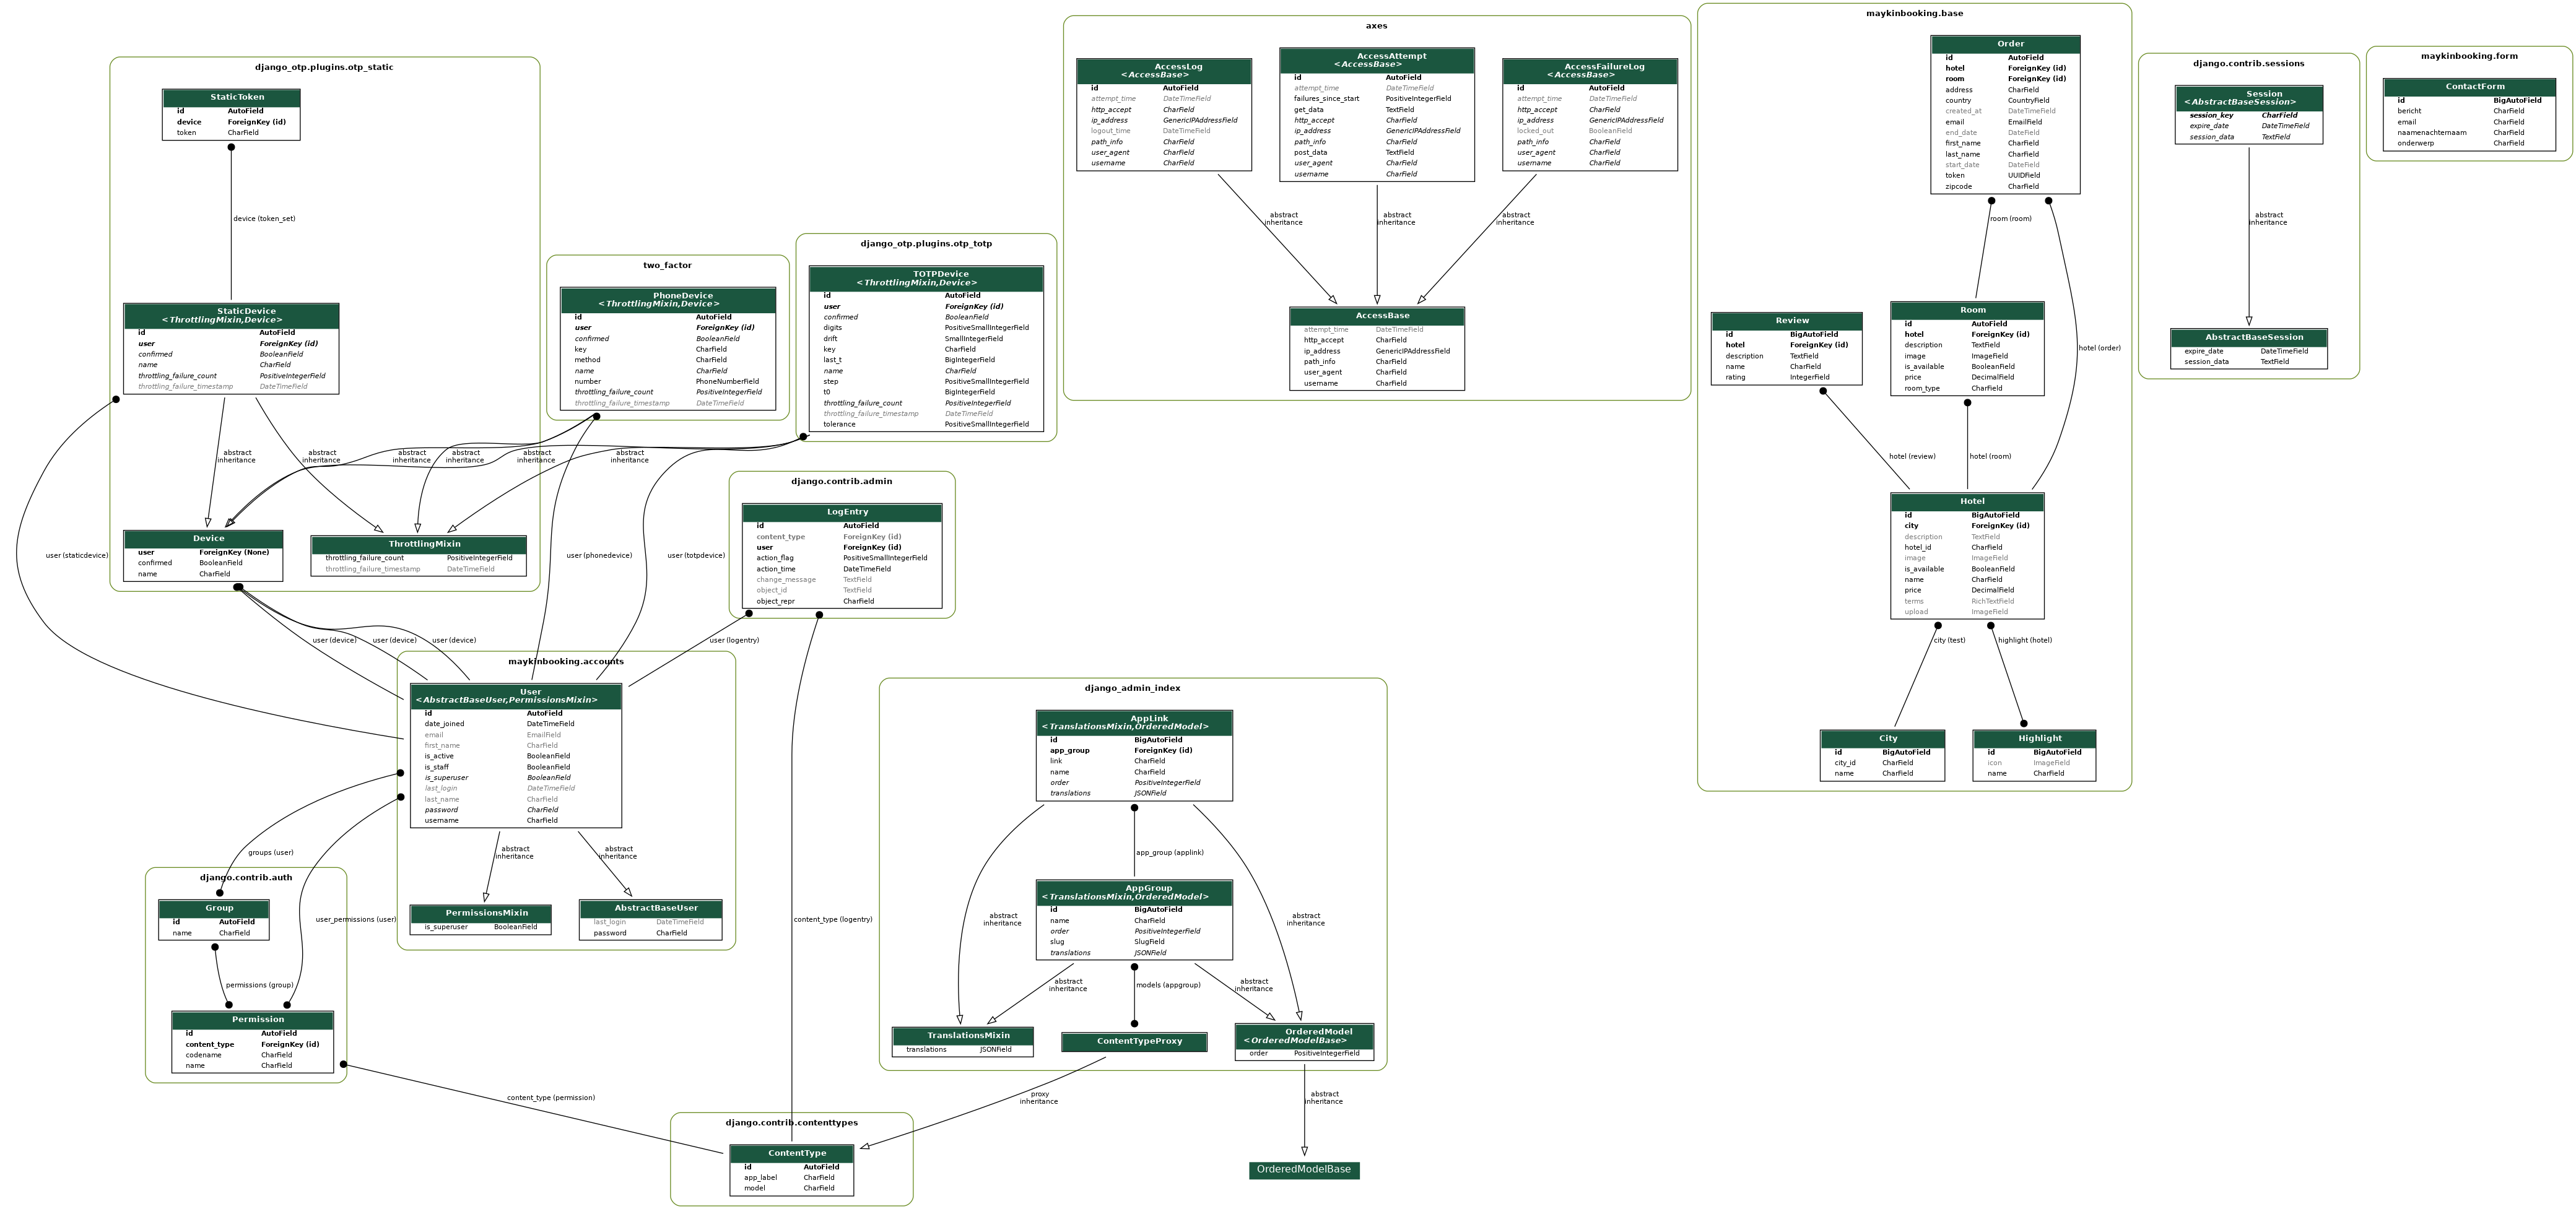
Task: Click the AccessLog model header
Action: point(1164,71)
